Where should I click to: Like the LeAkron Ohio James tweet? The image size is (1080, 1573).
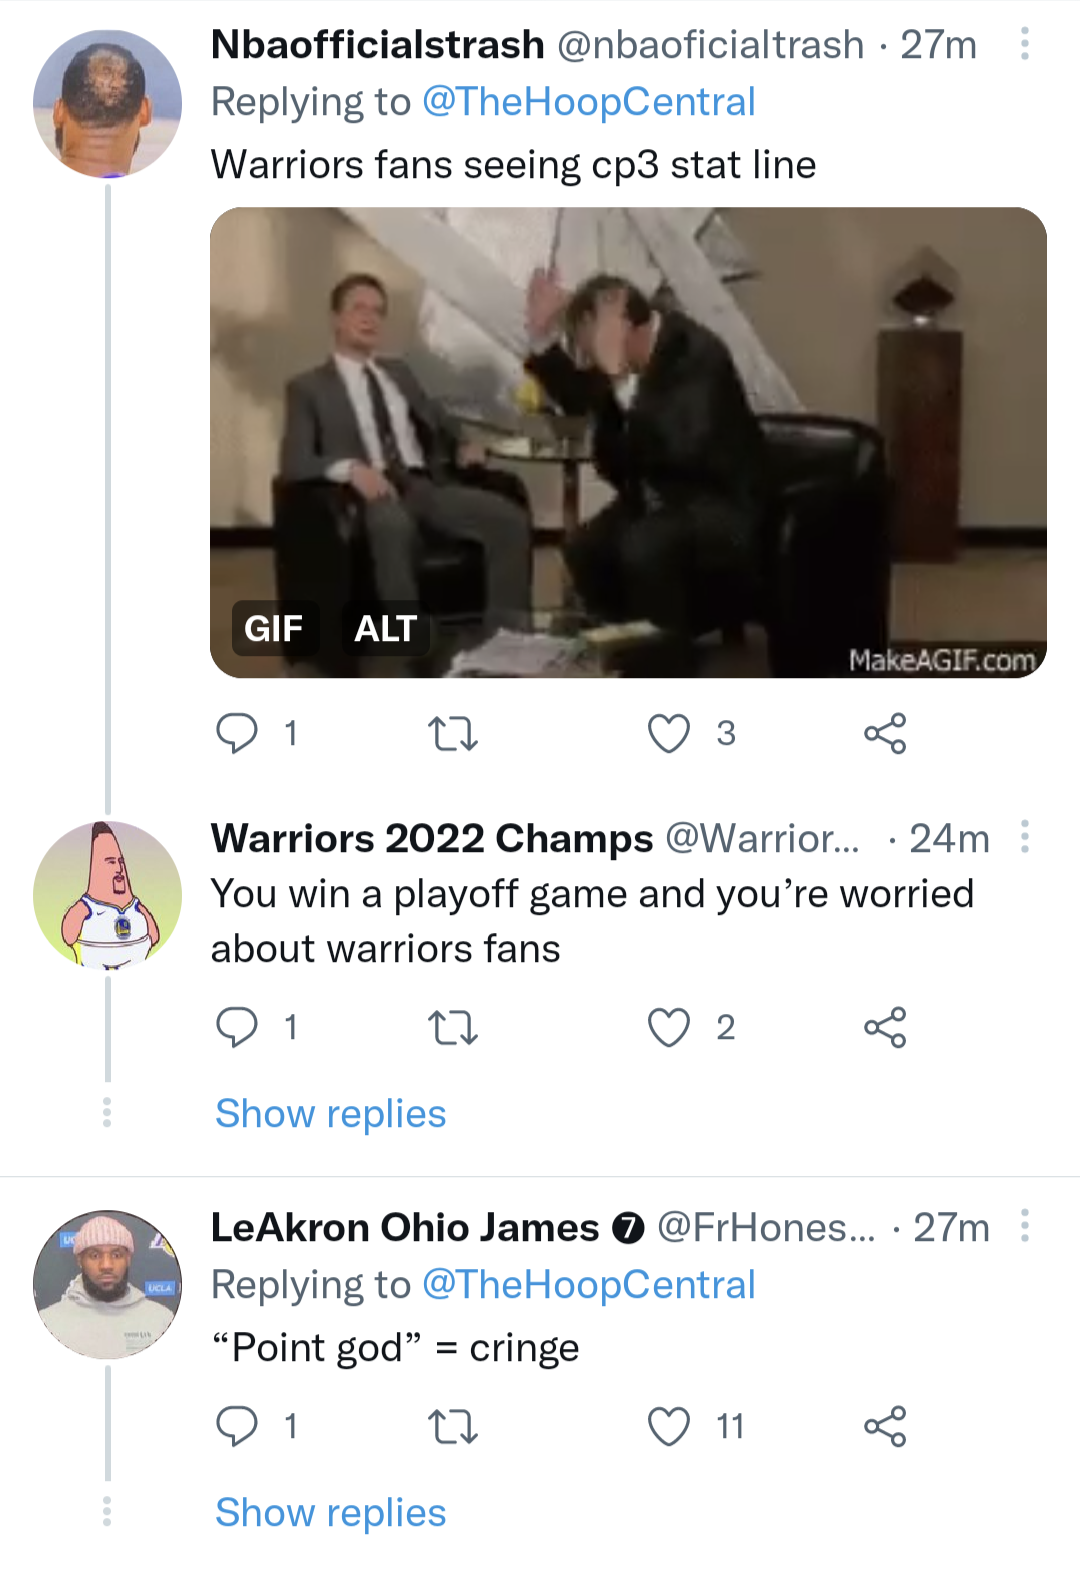tap(669, 1426)
